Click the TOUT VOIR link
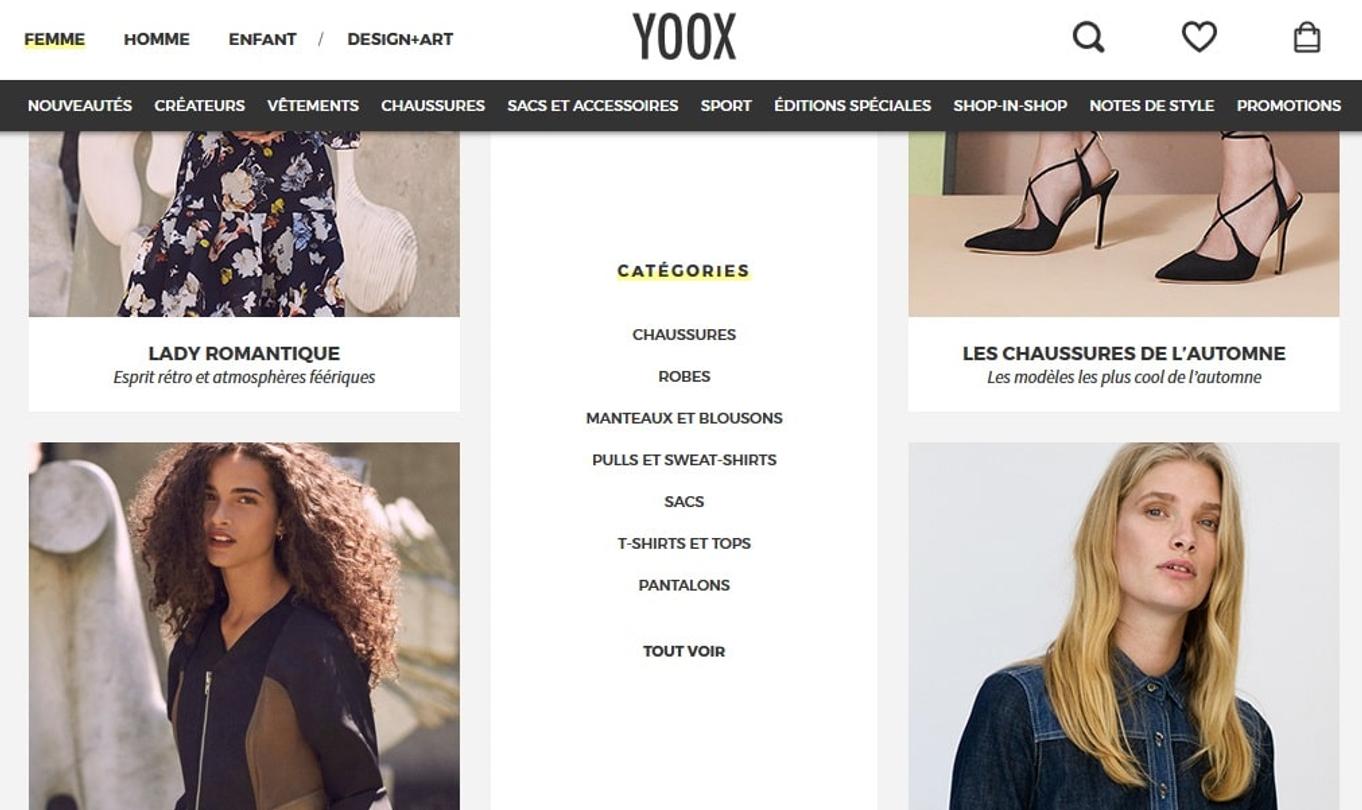 coord(684,651)
